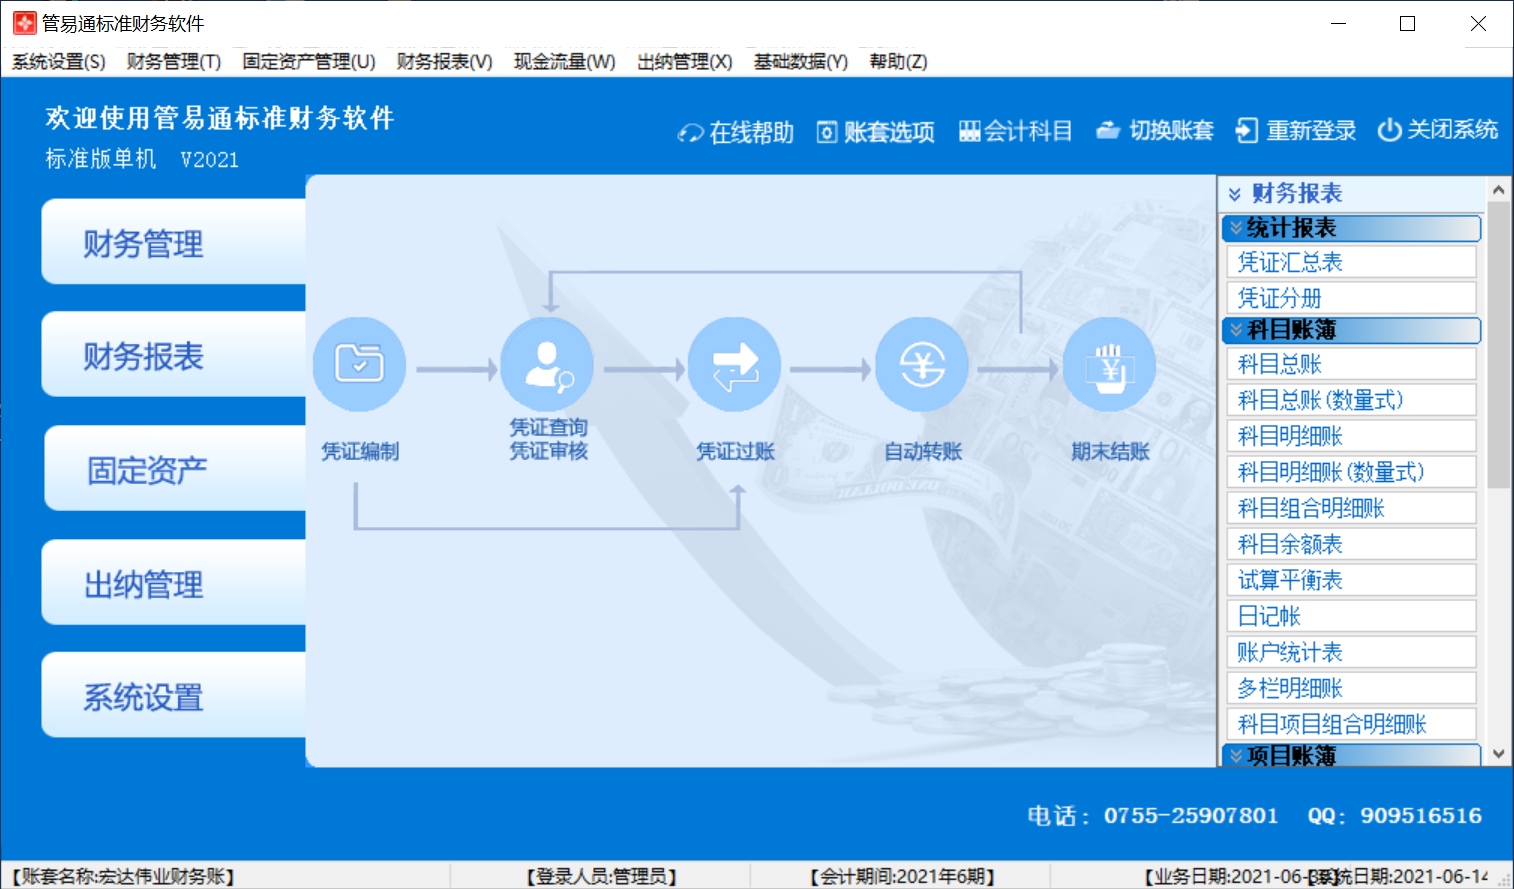Collapse the 财务报表 panel header
1514x889 pixels.
[x=1235, y=194]
